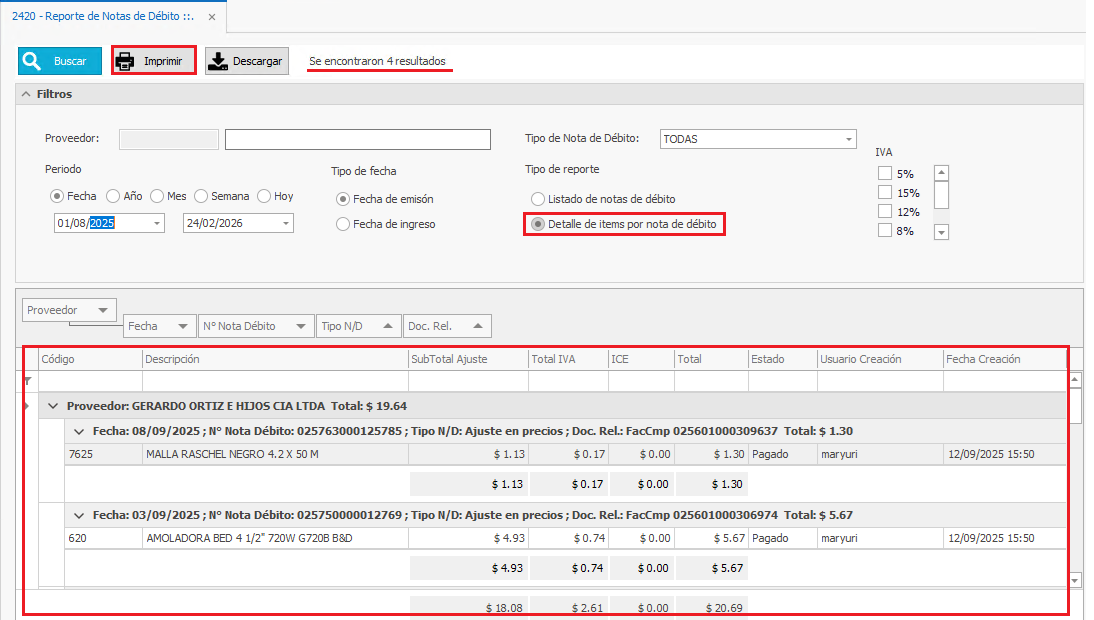Click the Imprimir printer button
Screen dimensions: 1094x620
tap(153, 61)
